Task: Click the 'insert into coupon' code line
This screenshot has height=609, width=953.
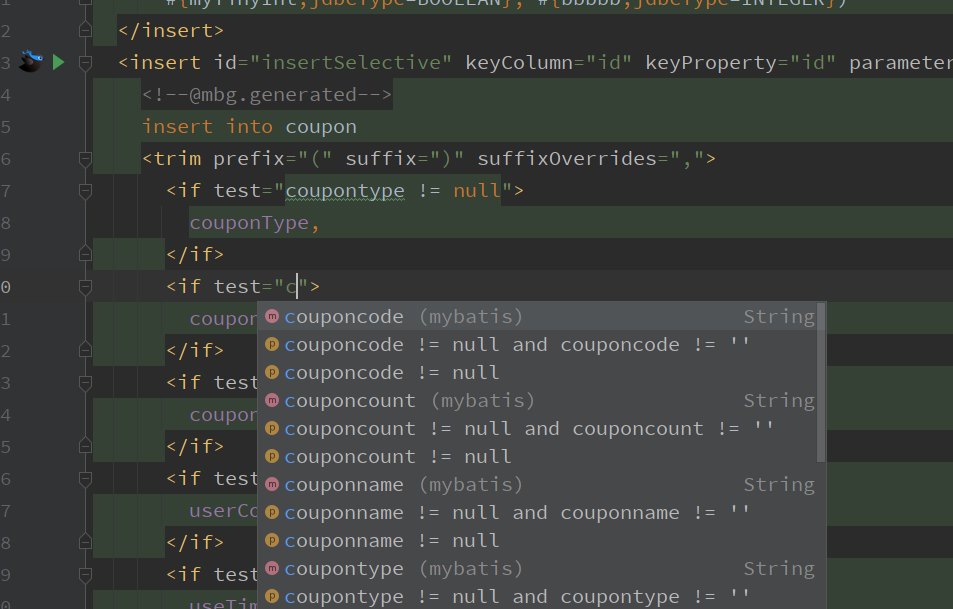Action: coord(249,127)
